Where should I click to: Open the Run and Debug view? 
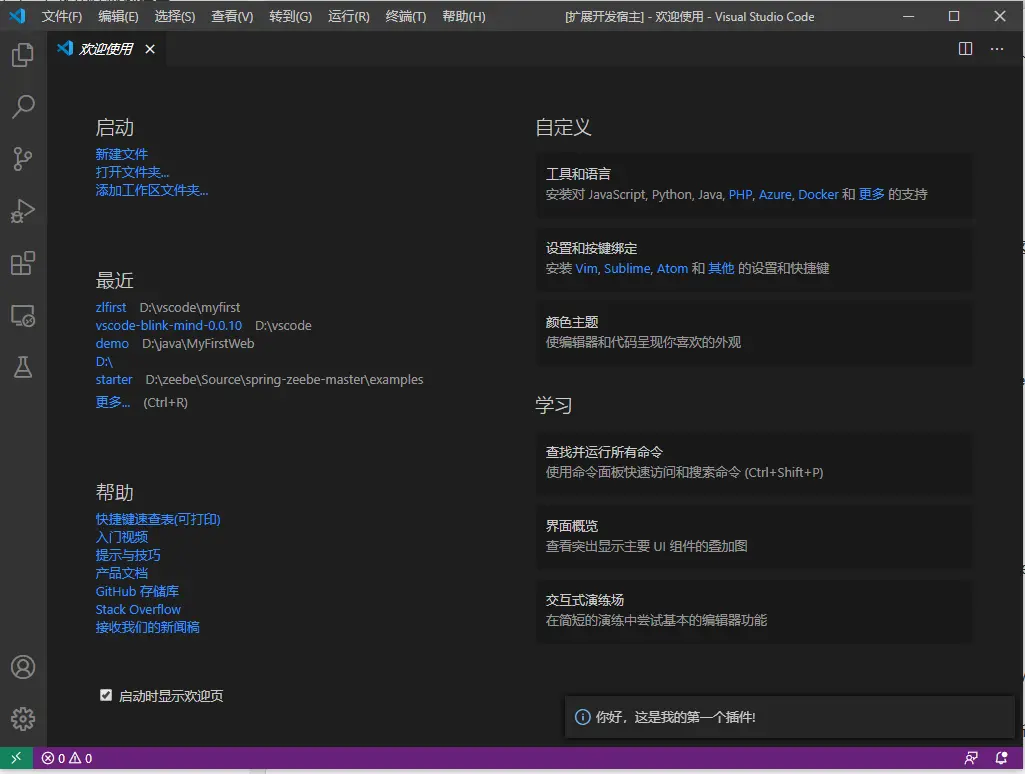(22, 211)
